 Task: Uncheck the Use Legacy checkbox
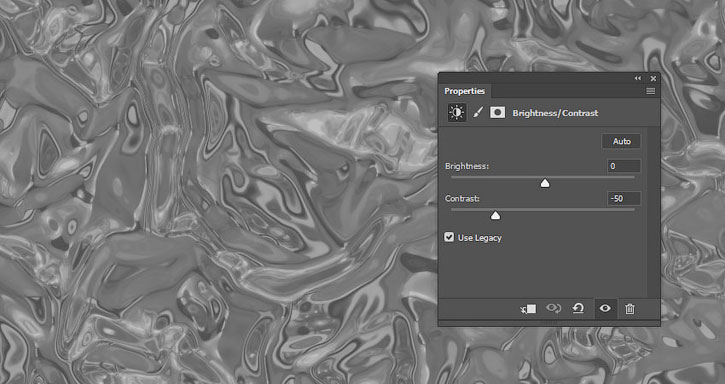click(449, 237)
